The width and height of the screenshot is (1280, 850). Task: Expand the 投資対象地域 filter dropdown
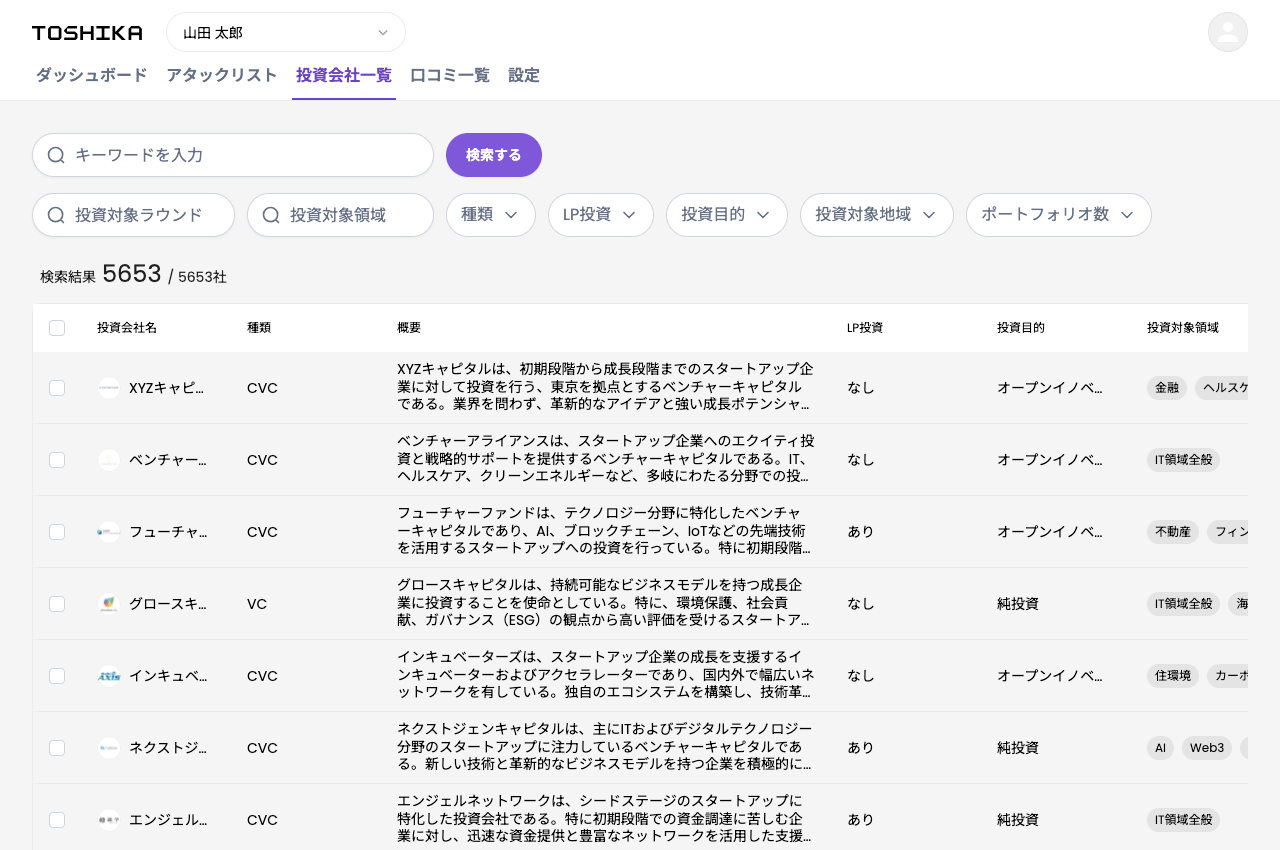point(877,215)
